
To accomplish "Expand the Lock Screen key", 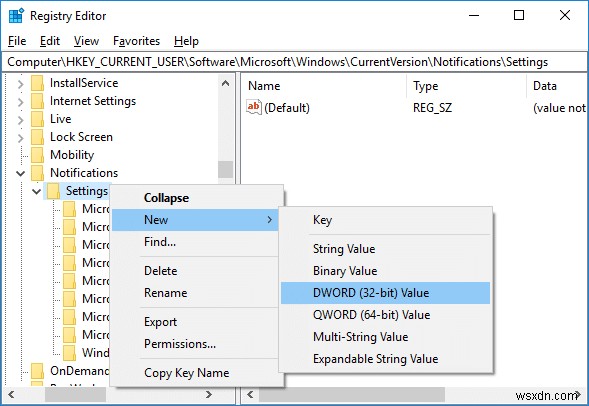I will pyautogui.click(x=21, y=138).
